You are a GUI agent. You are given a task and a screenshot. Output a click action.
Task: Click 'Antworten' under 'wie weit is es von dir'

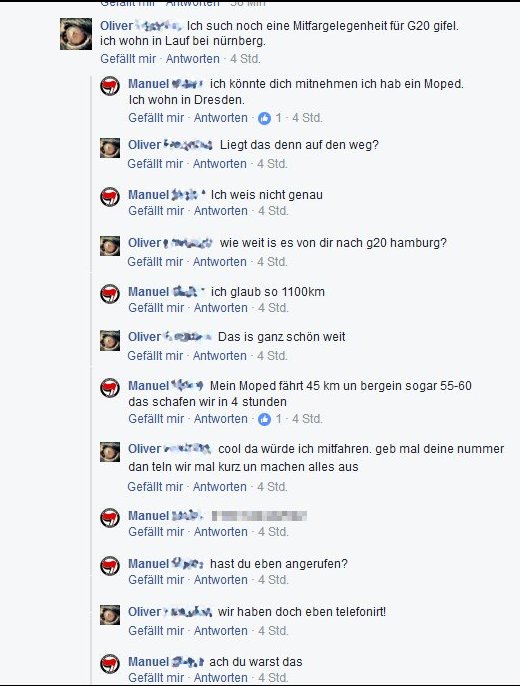click(220, 262)
